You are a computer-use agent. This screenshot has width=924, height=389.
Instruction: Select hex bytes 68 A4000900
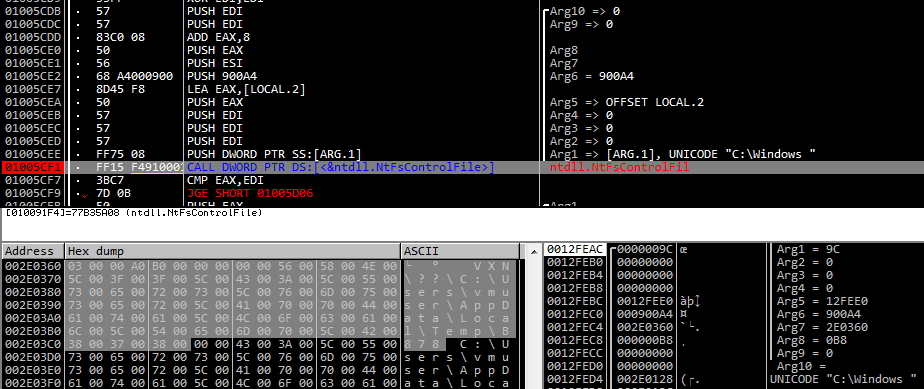(134, 76)
